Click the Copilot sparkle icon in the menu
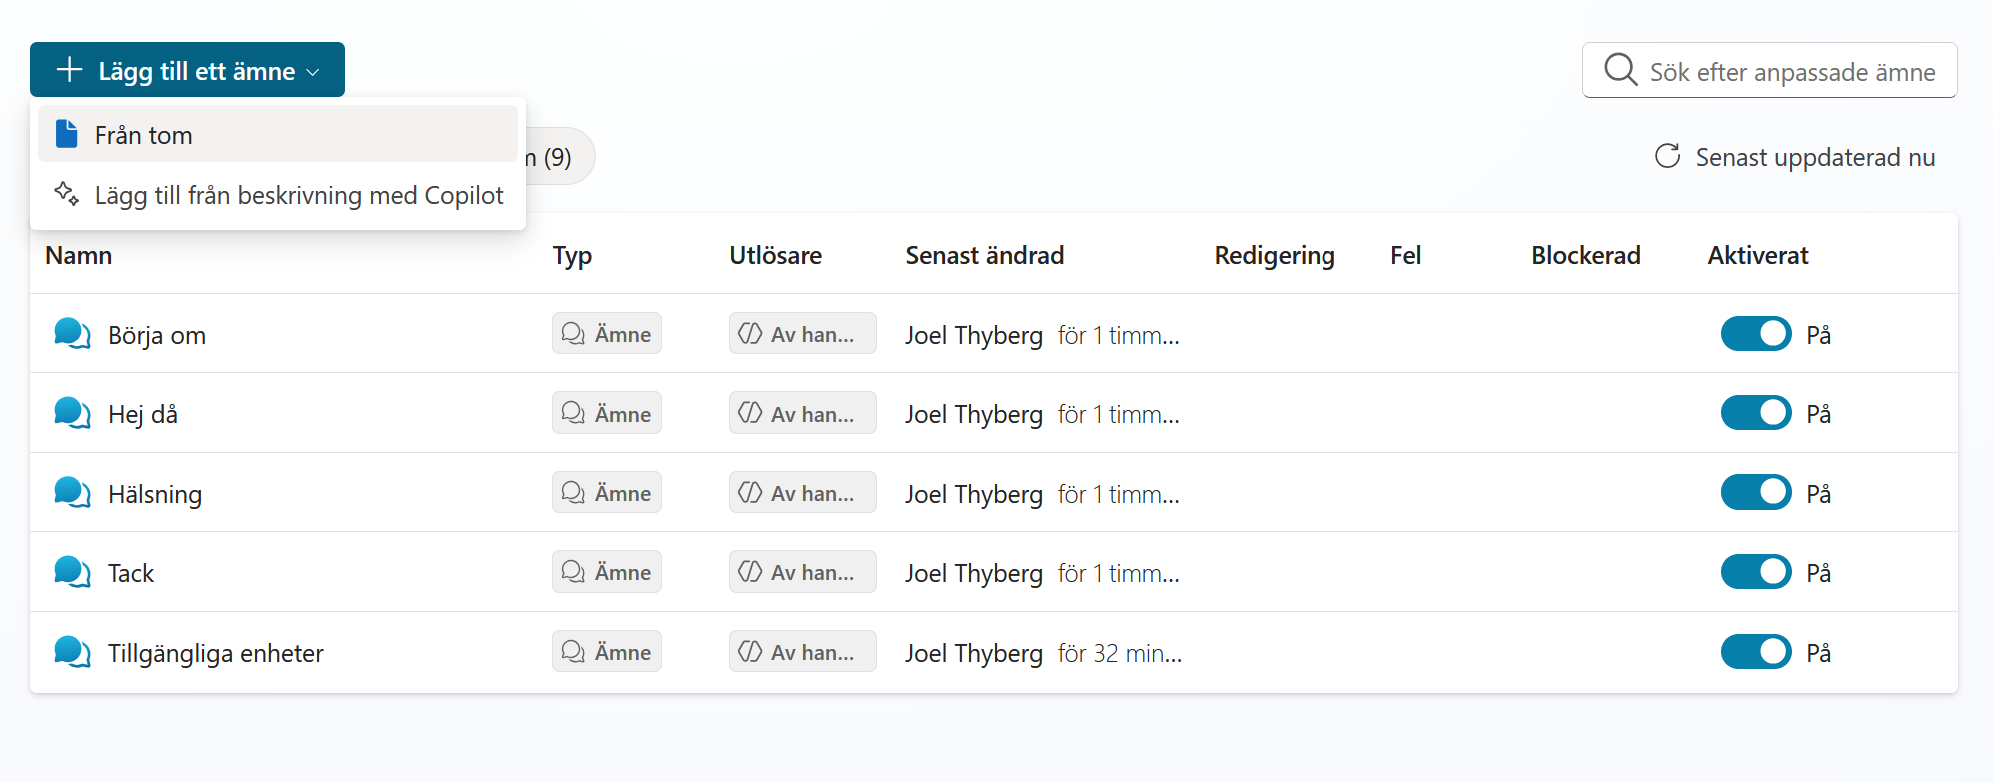 click(x=67, y=194)
